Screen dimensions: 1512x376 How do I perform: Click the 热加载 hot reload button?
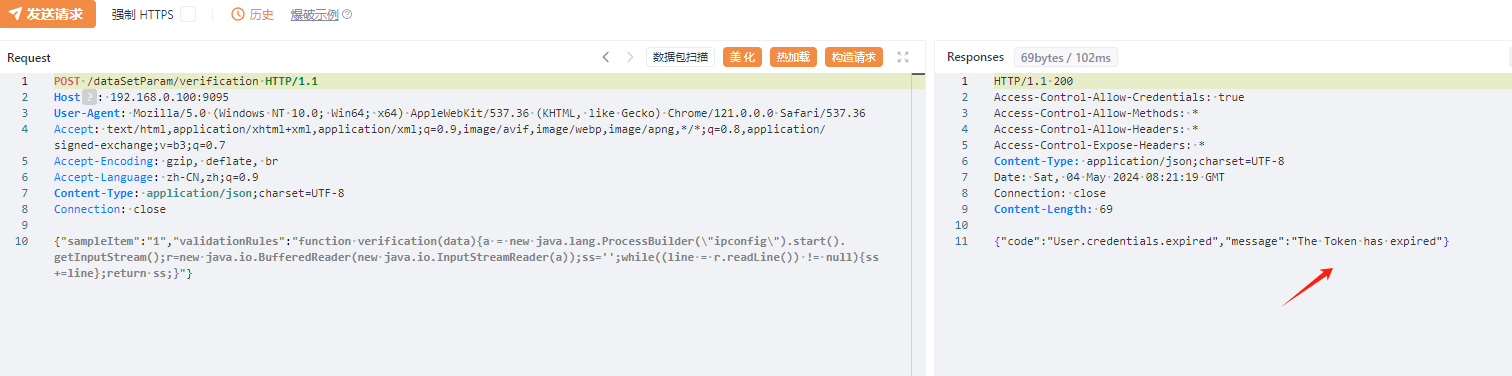point(794,57)
